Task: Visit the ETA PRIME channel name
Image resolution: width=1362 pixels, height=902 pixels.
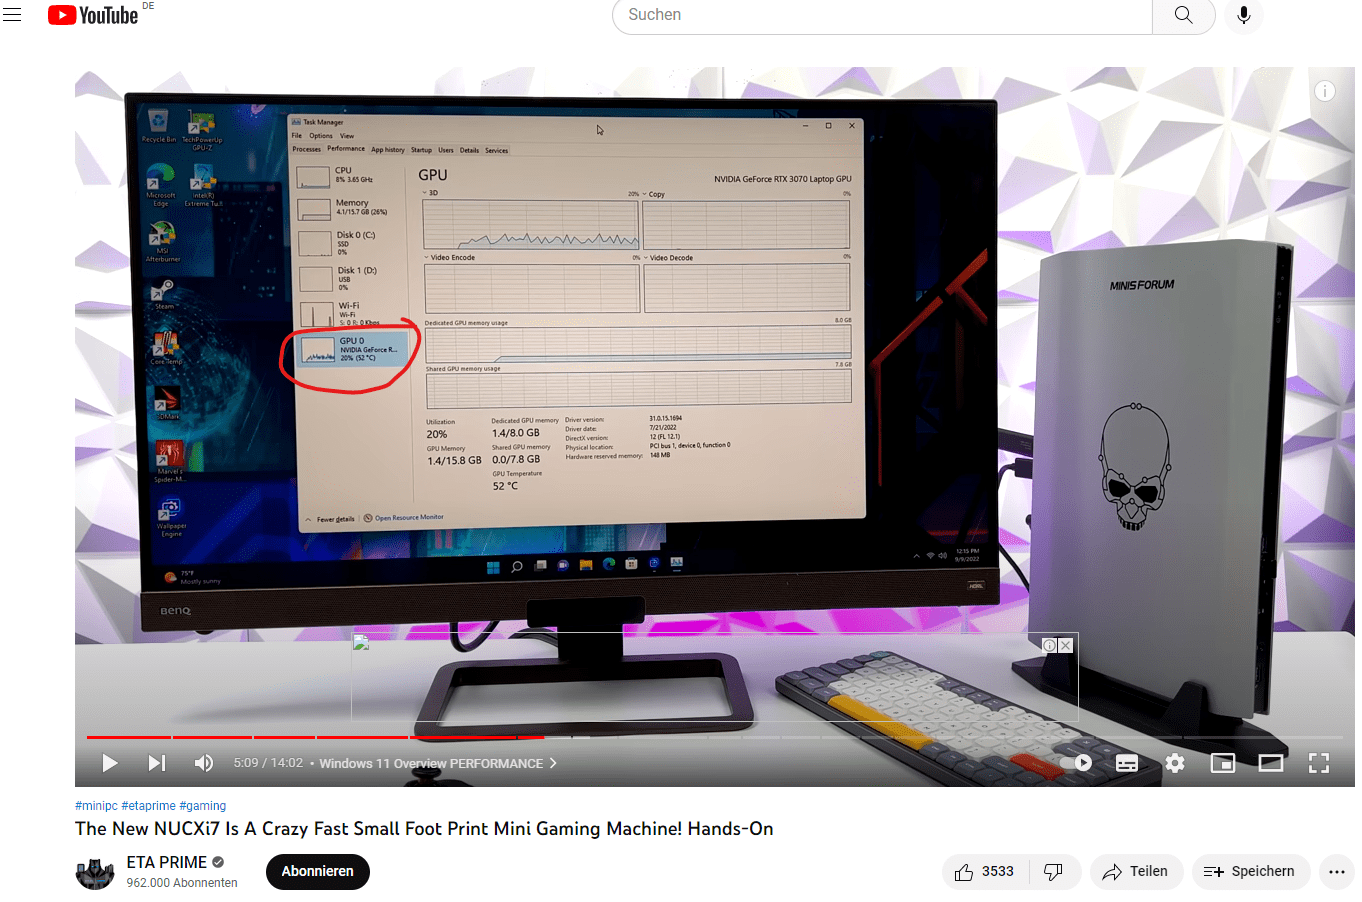Action: tap(166, 862)
